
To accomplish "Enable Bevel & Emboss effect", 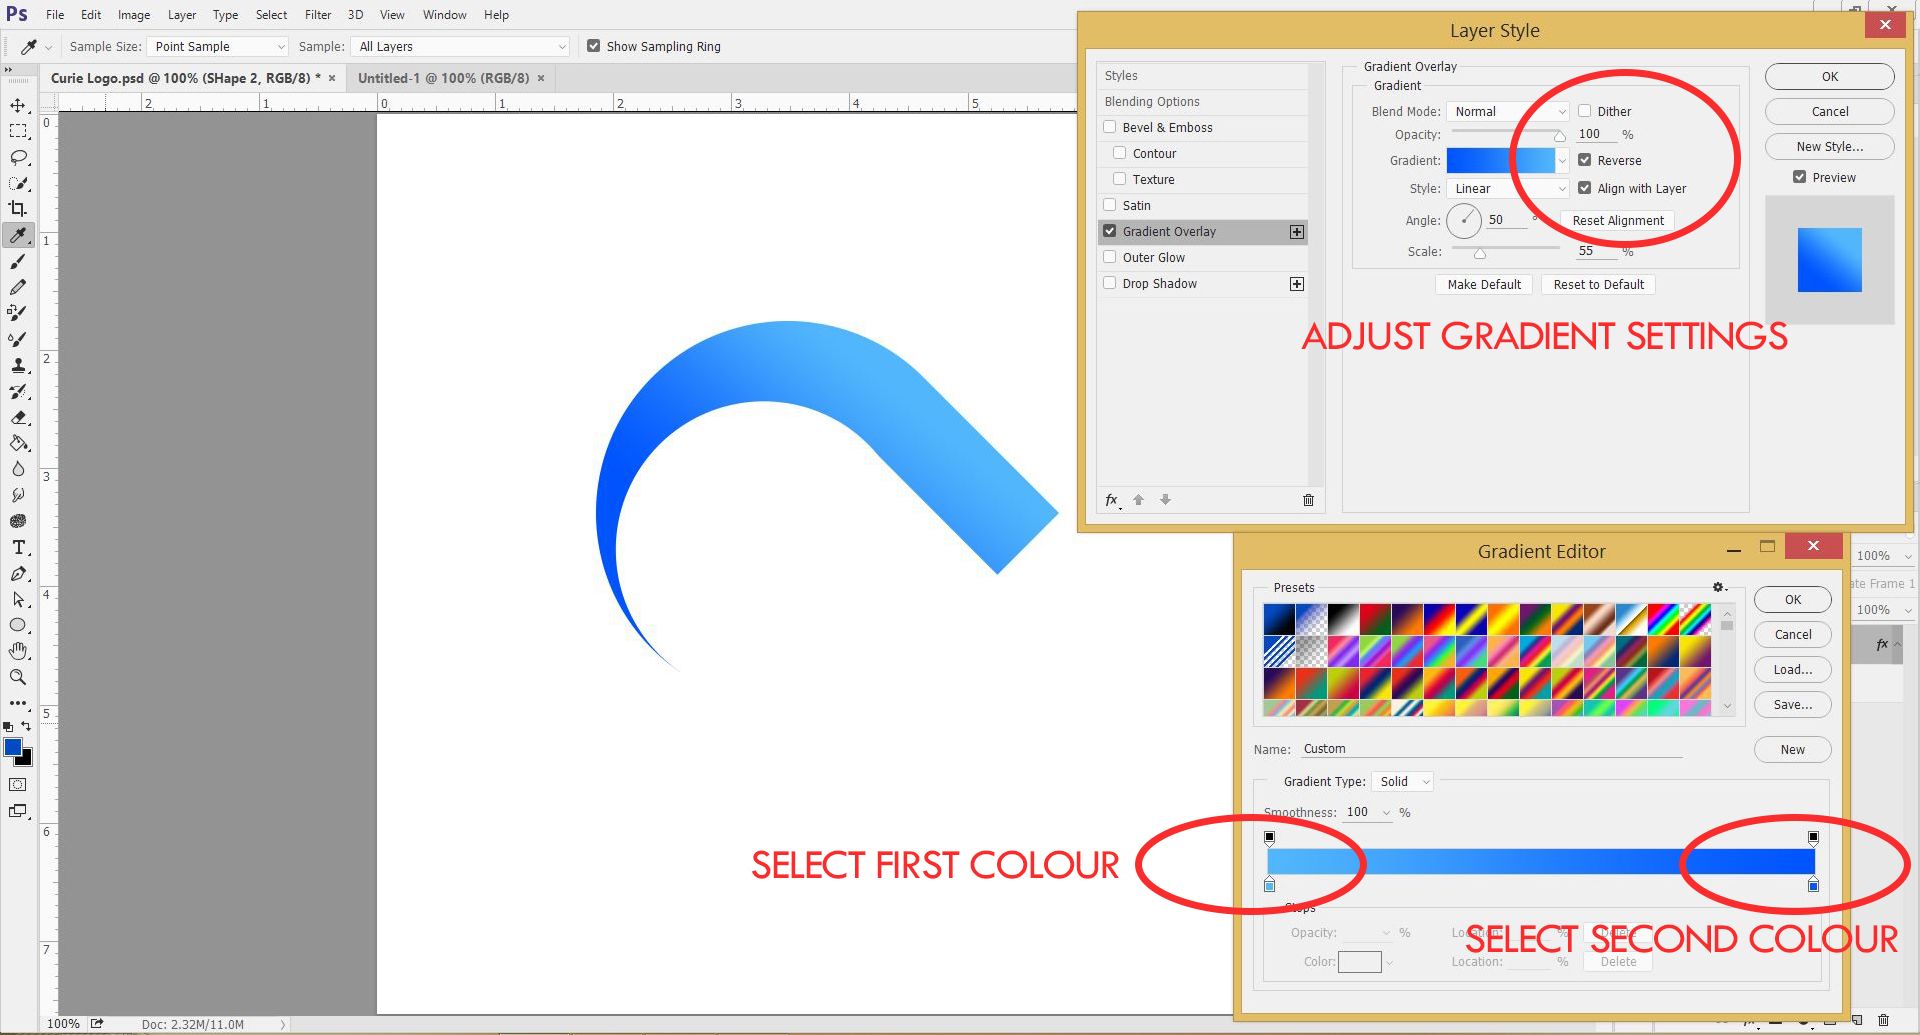I will (x=1110, y=127).
